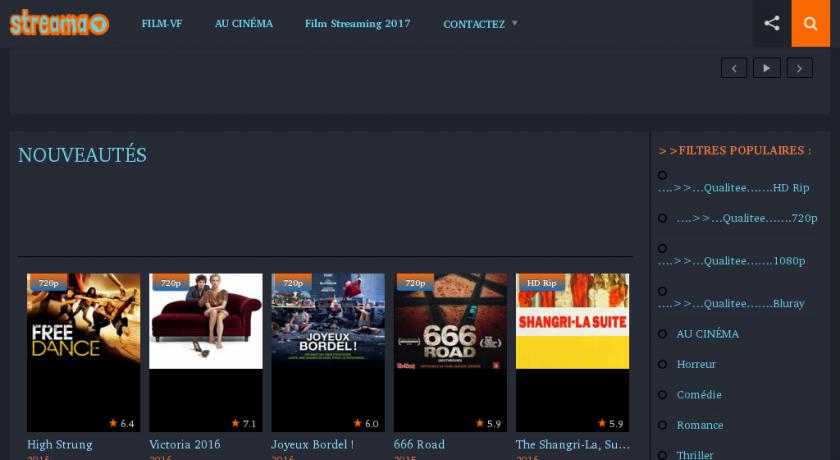This screenshot has height=460, width=840.
Task: Open the Victoria 2016 movie poster
Action: (x=206, y=352)
